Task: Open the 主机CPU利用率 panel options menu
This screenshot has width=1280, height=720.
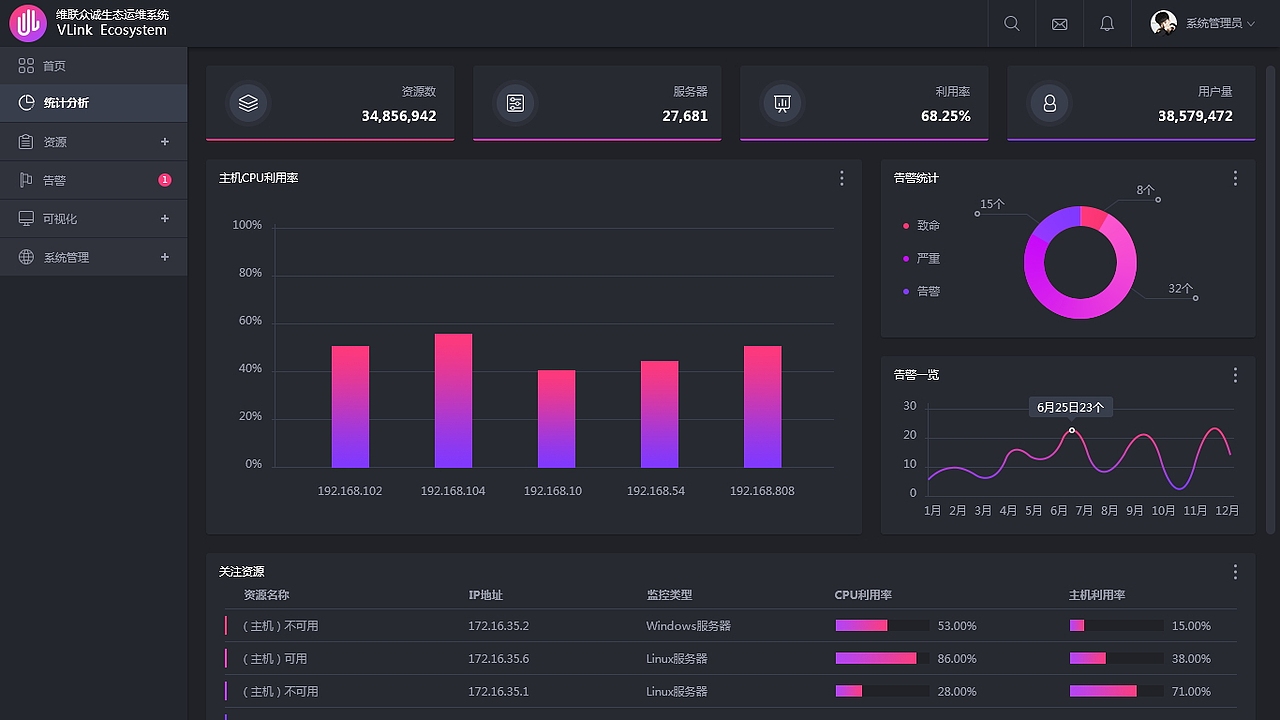Action: tap(841, 178)
